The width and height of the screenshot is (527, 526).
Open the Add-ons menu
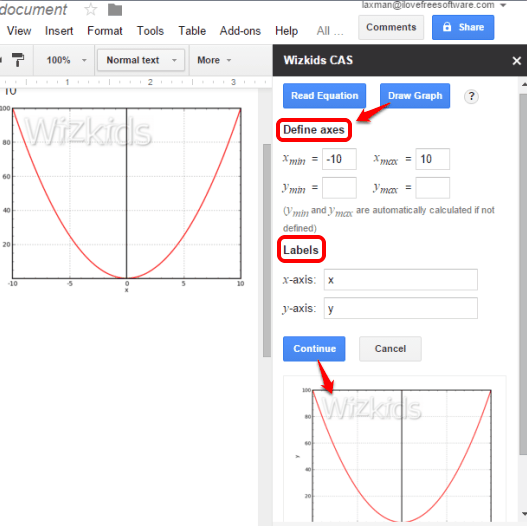pyautogui.click(x=240, y=31)
